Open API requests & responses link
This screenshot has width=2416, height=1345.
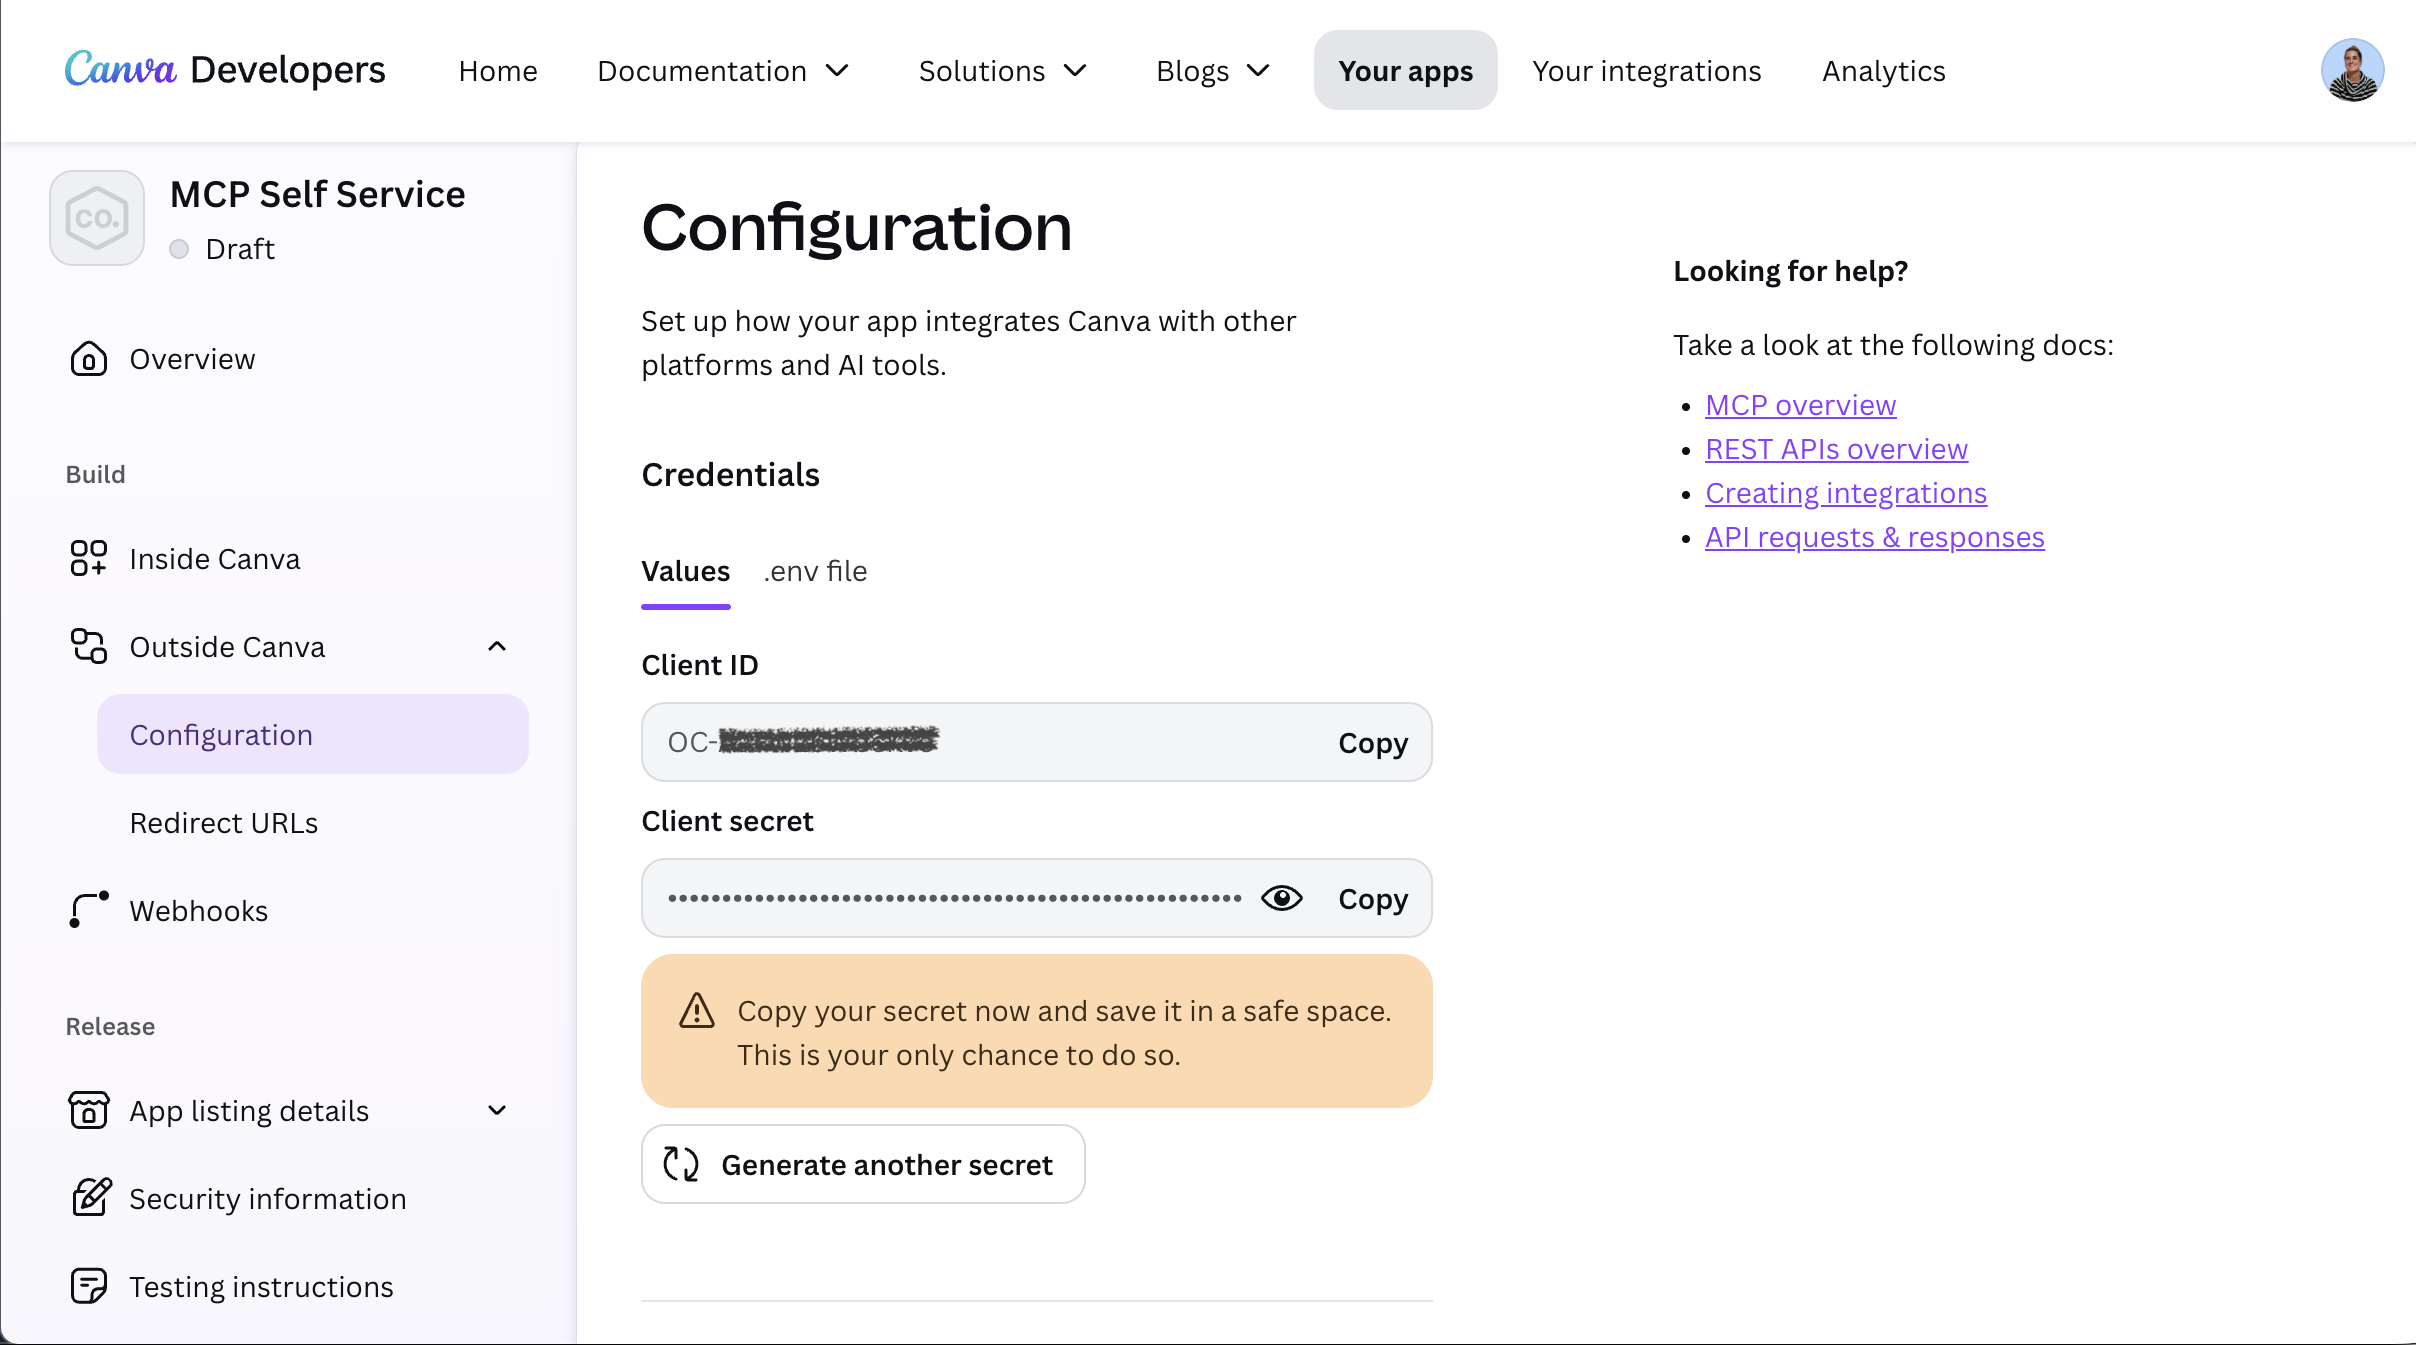pos(1875,537)
